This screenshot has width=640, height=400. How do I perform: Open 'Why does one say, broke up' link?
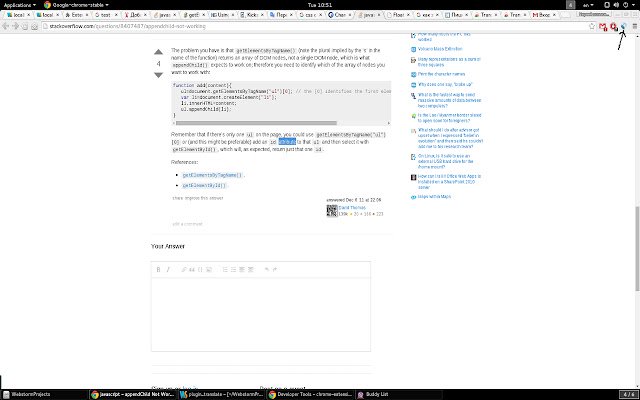point(445,84)
